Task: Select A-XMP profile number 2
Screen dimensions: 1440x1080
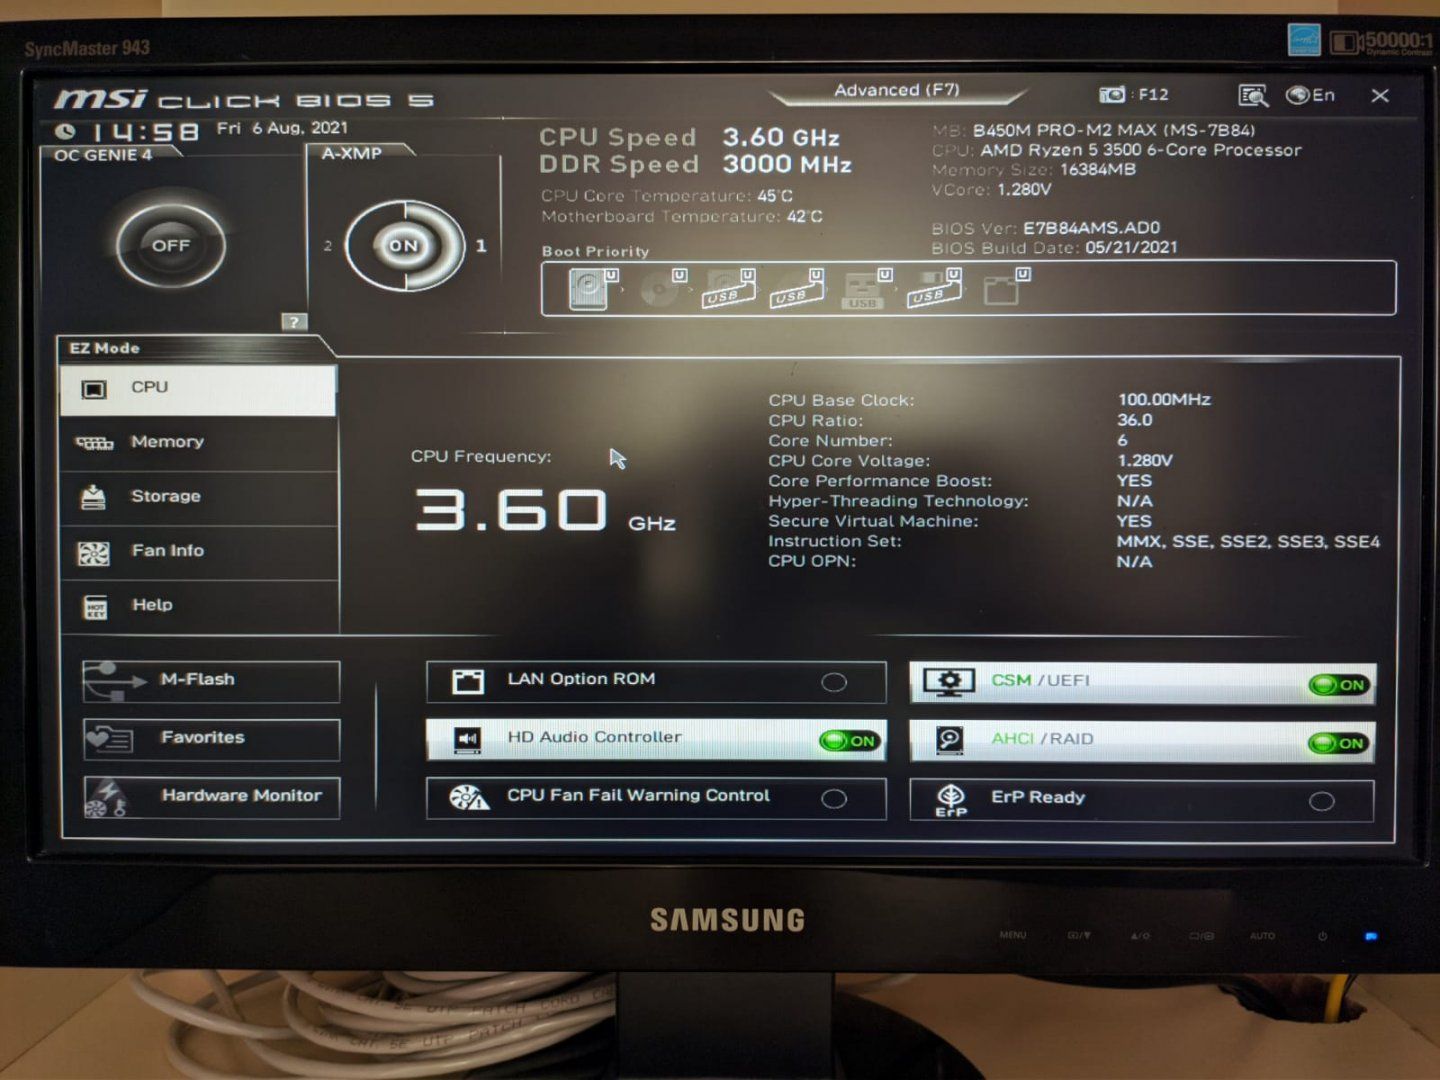Action: click(328, 246)
